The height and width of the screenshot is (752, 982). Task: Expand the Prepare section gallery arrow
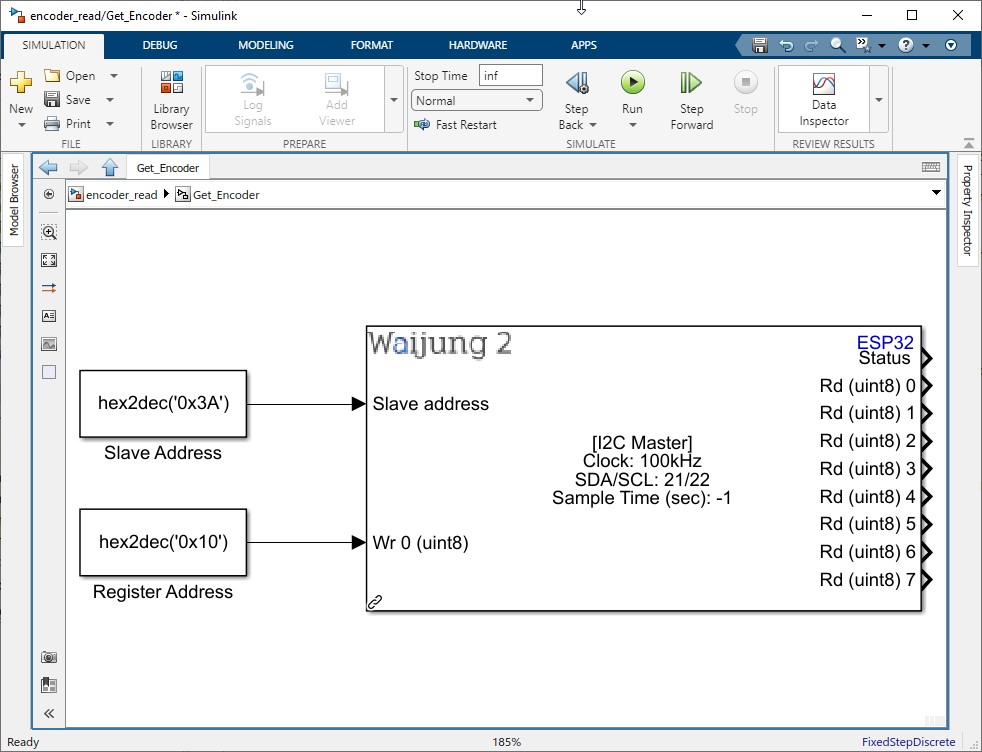(392, 100)
